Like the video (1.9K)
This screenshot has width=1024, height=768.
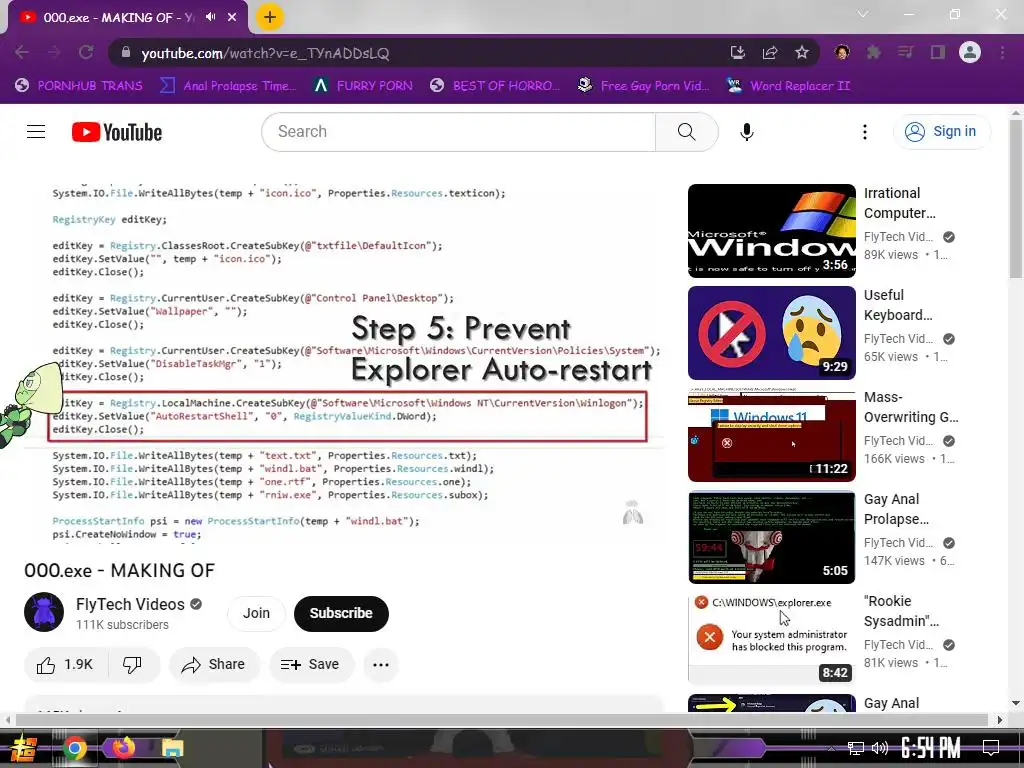[x=65, y=665]
